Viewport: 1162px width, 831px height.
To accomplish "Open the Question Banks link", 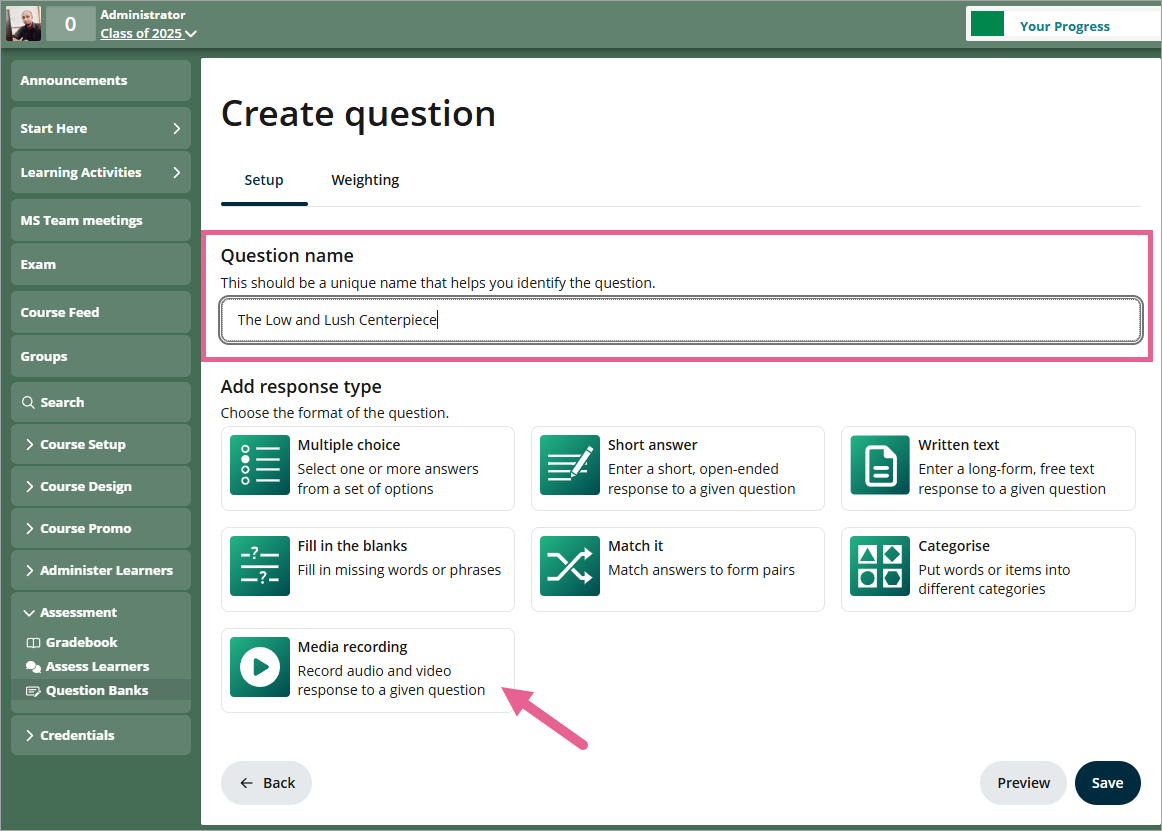I will tap(97, 690).
